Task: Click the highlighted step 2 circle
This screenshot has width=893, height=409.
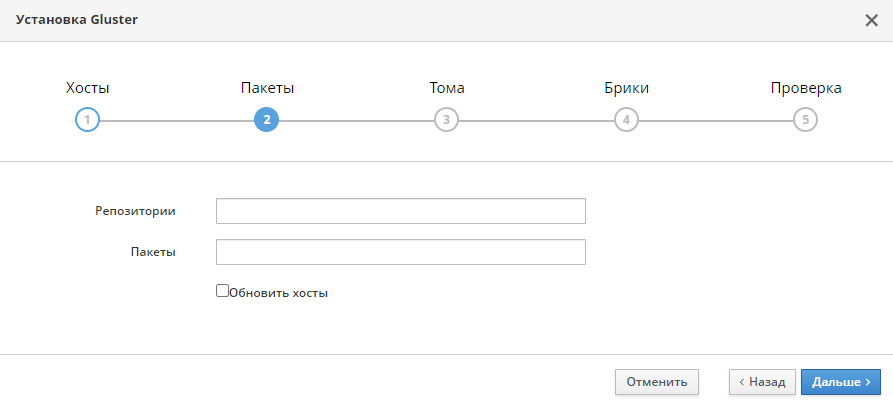Action: tap(267, 120)
